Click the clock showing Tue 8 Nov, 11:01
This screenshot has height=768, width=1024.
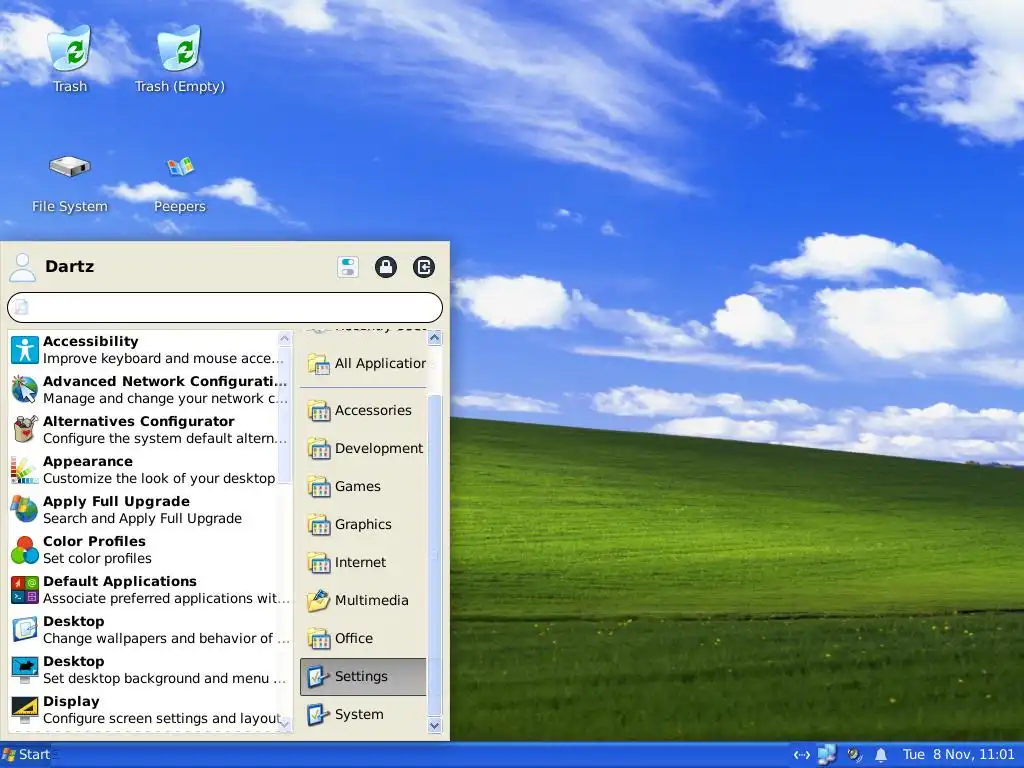click(x=958, y=755)
